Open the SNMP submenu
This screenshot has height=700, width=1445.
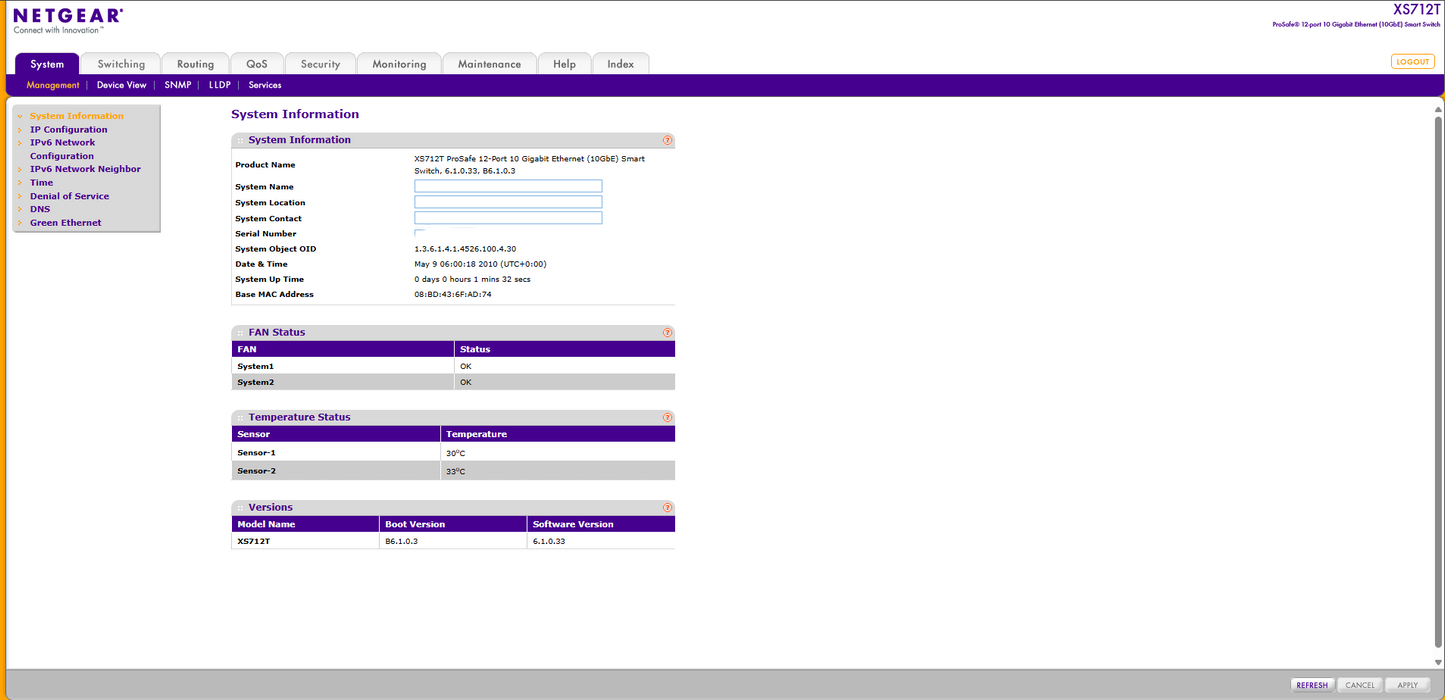pyautogui.click(x=178, y=85)
